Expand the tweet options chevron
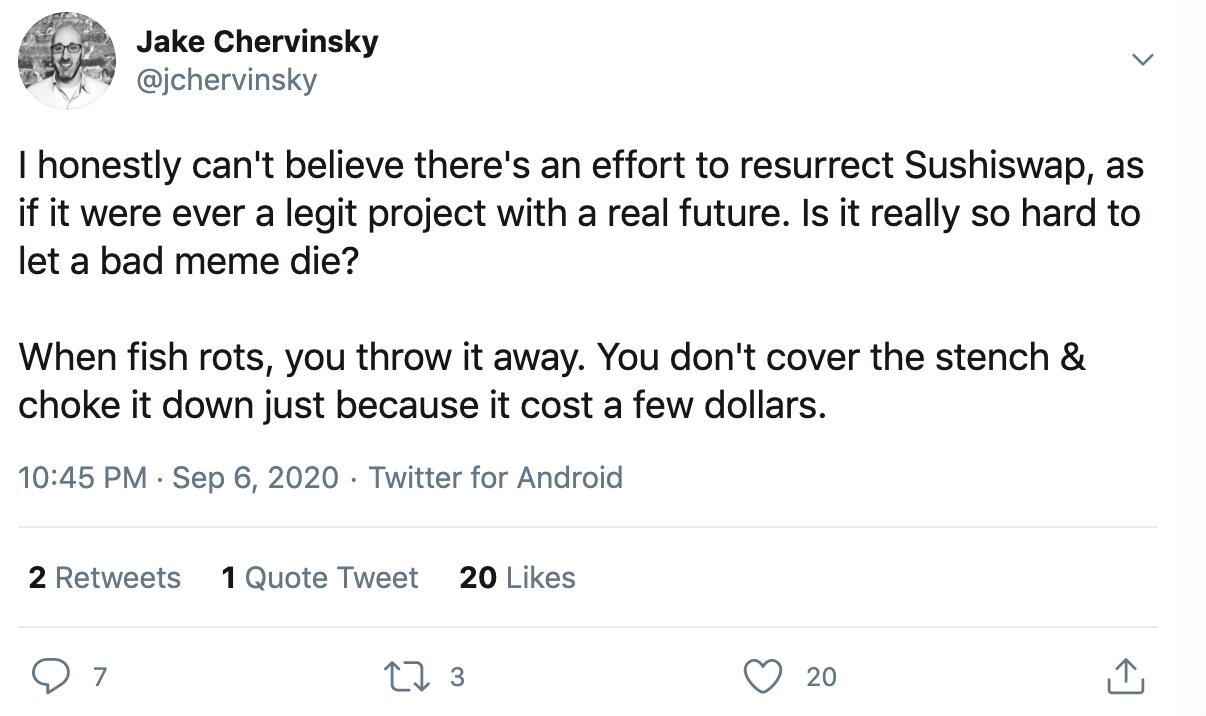The width and height of the screenshot is (1206, 716). [1142, 60]
